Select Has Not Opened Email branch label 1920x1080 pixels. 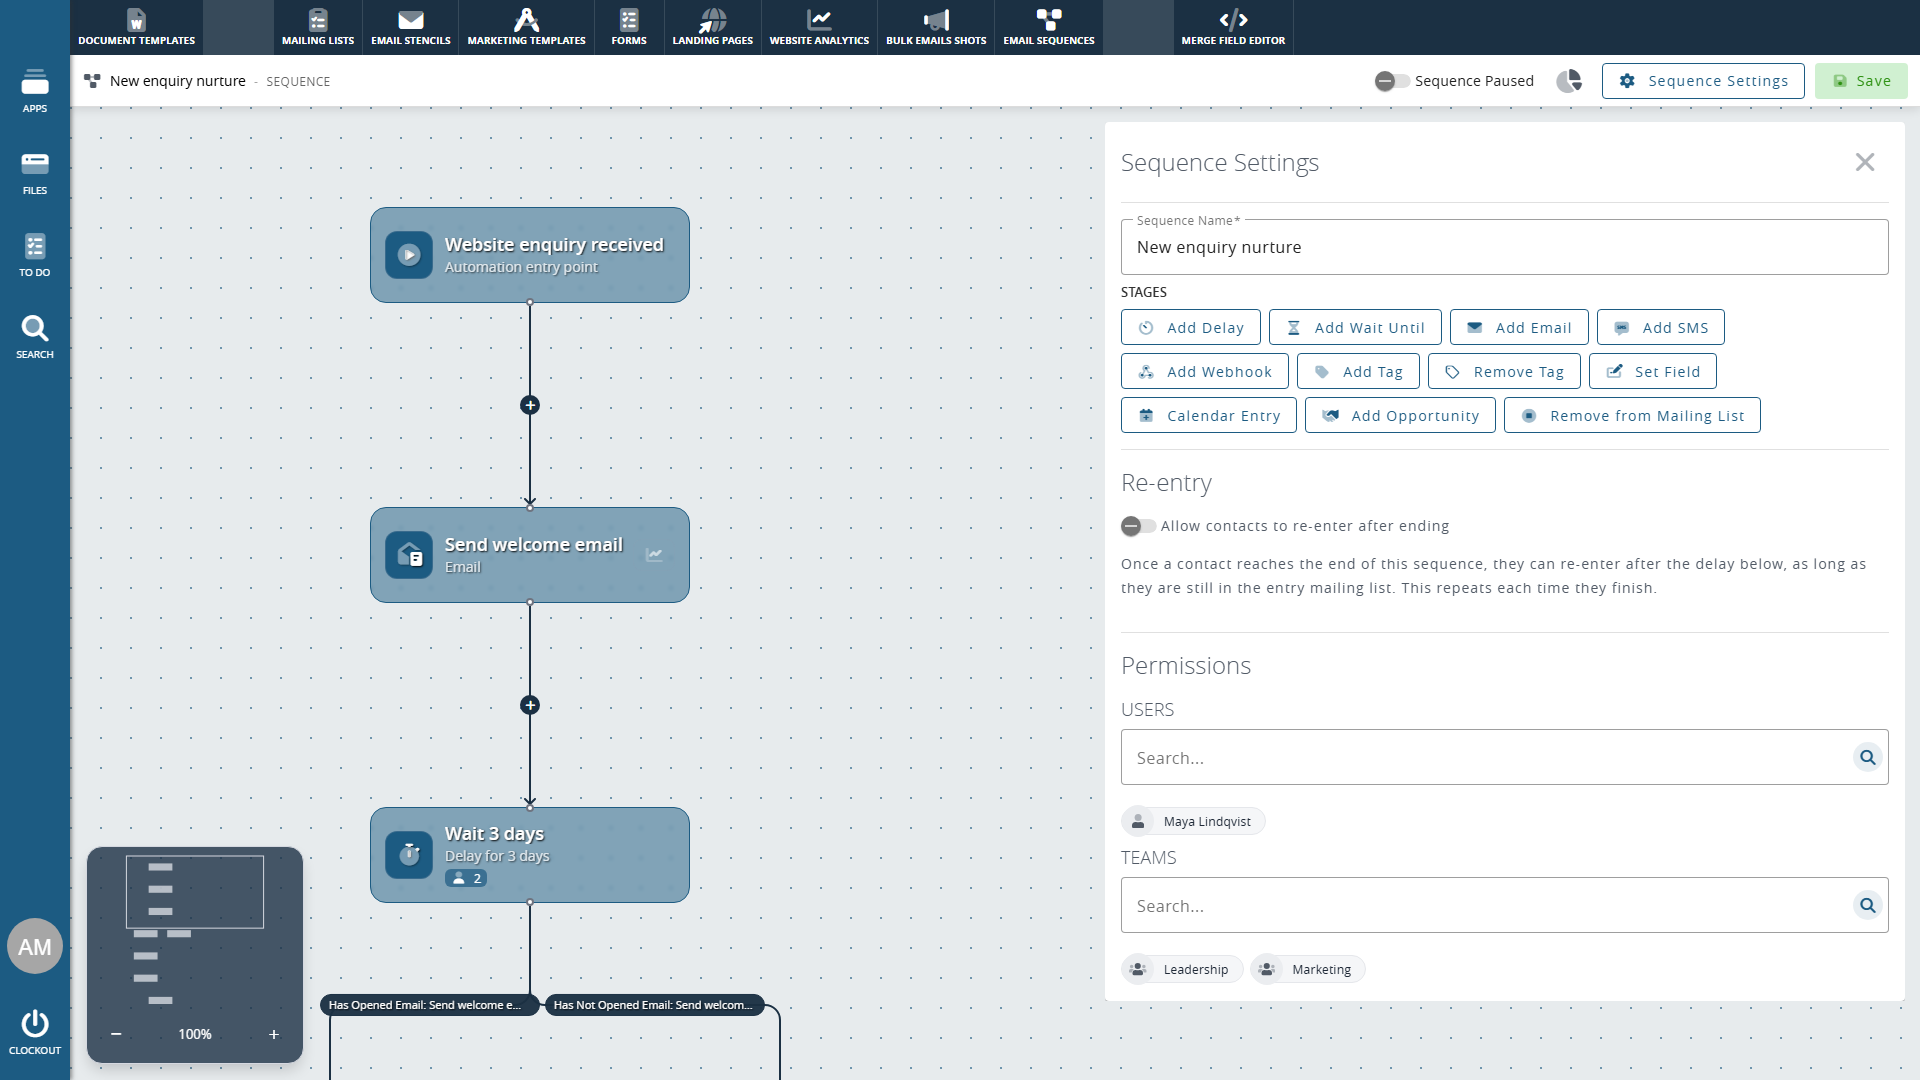click(x=654, y=1005)
